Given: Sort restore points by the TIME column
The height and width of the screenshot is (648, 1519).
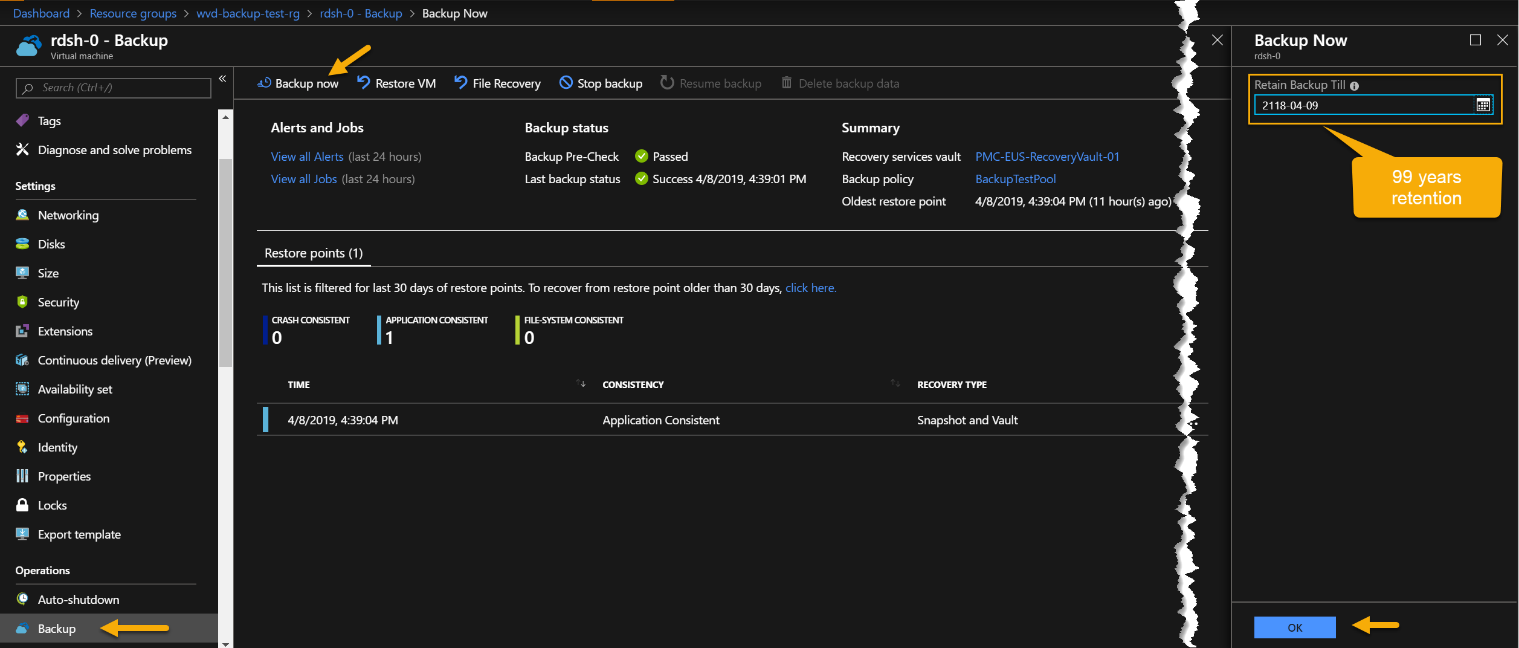Looking at the screenshot, I should pyautogui.click(x=299, y=385).
